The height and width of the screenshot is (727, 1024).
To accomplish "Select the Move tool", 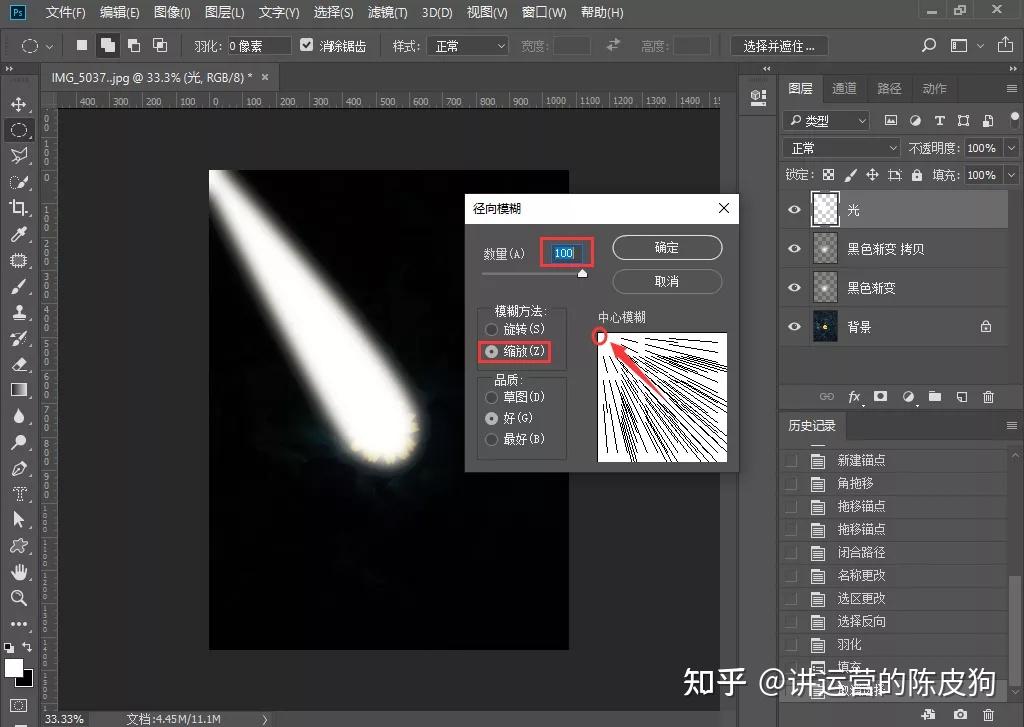I will pyautogui.click(x=19, y=105).
